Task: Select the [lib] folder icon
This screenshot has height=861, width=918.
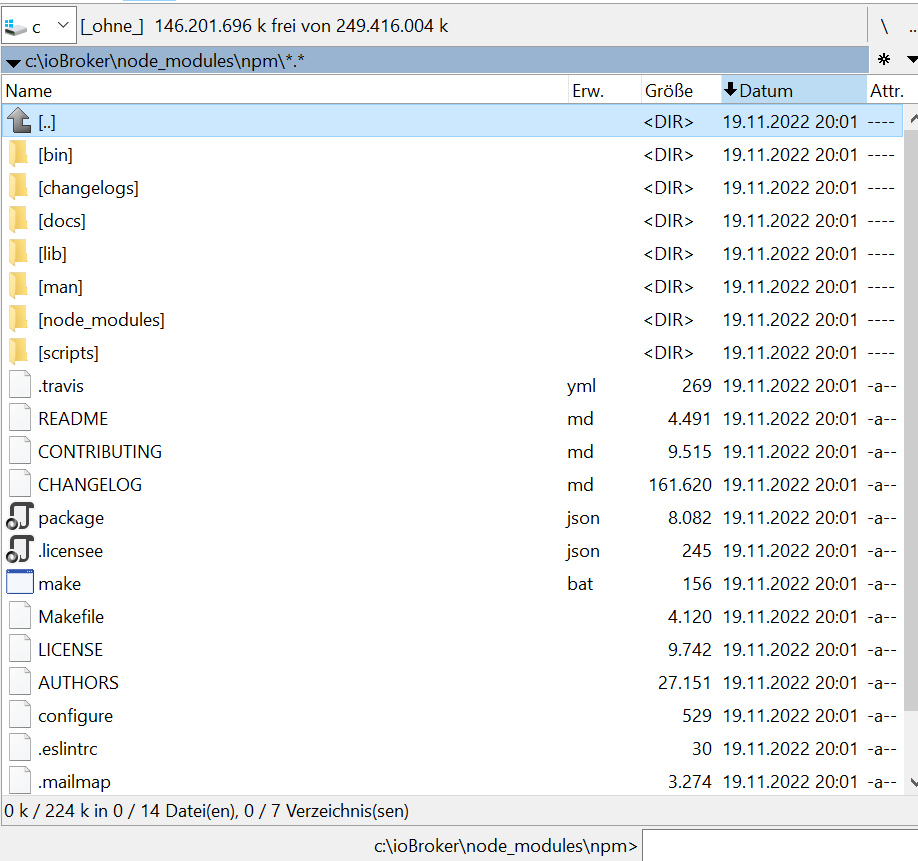Action: [x=19, y=253]
